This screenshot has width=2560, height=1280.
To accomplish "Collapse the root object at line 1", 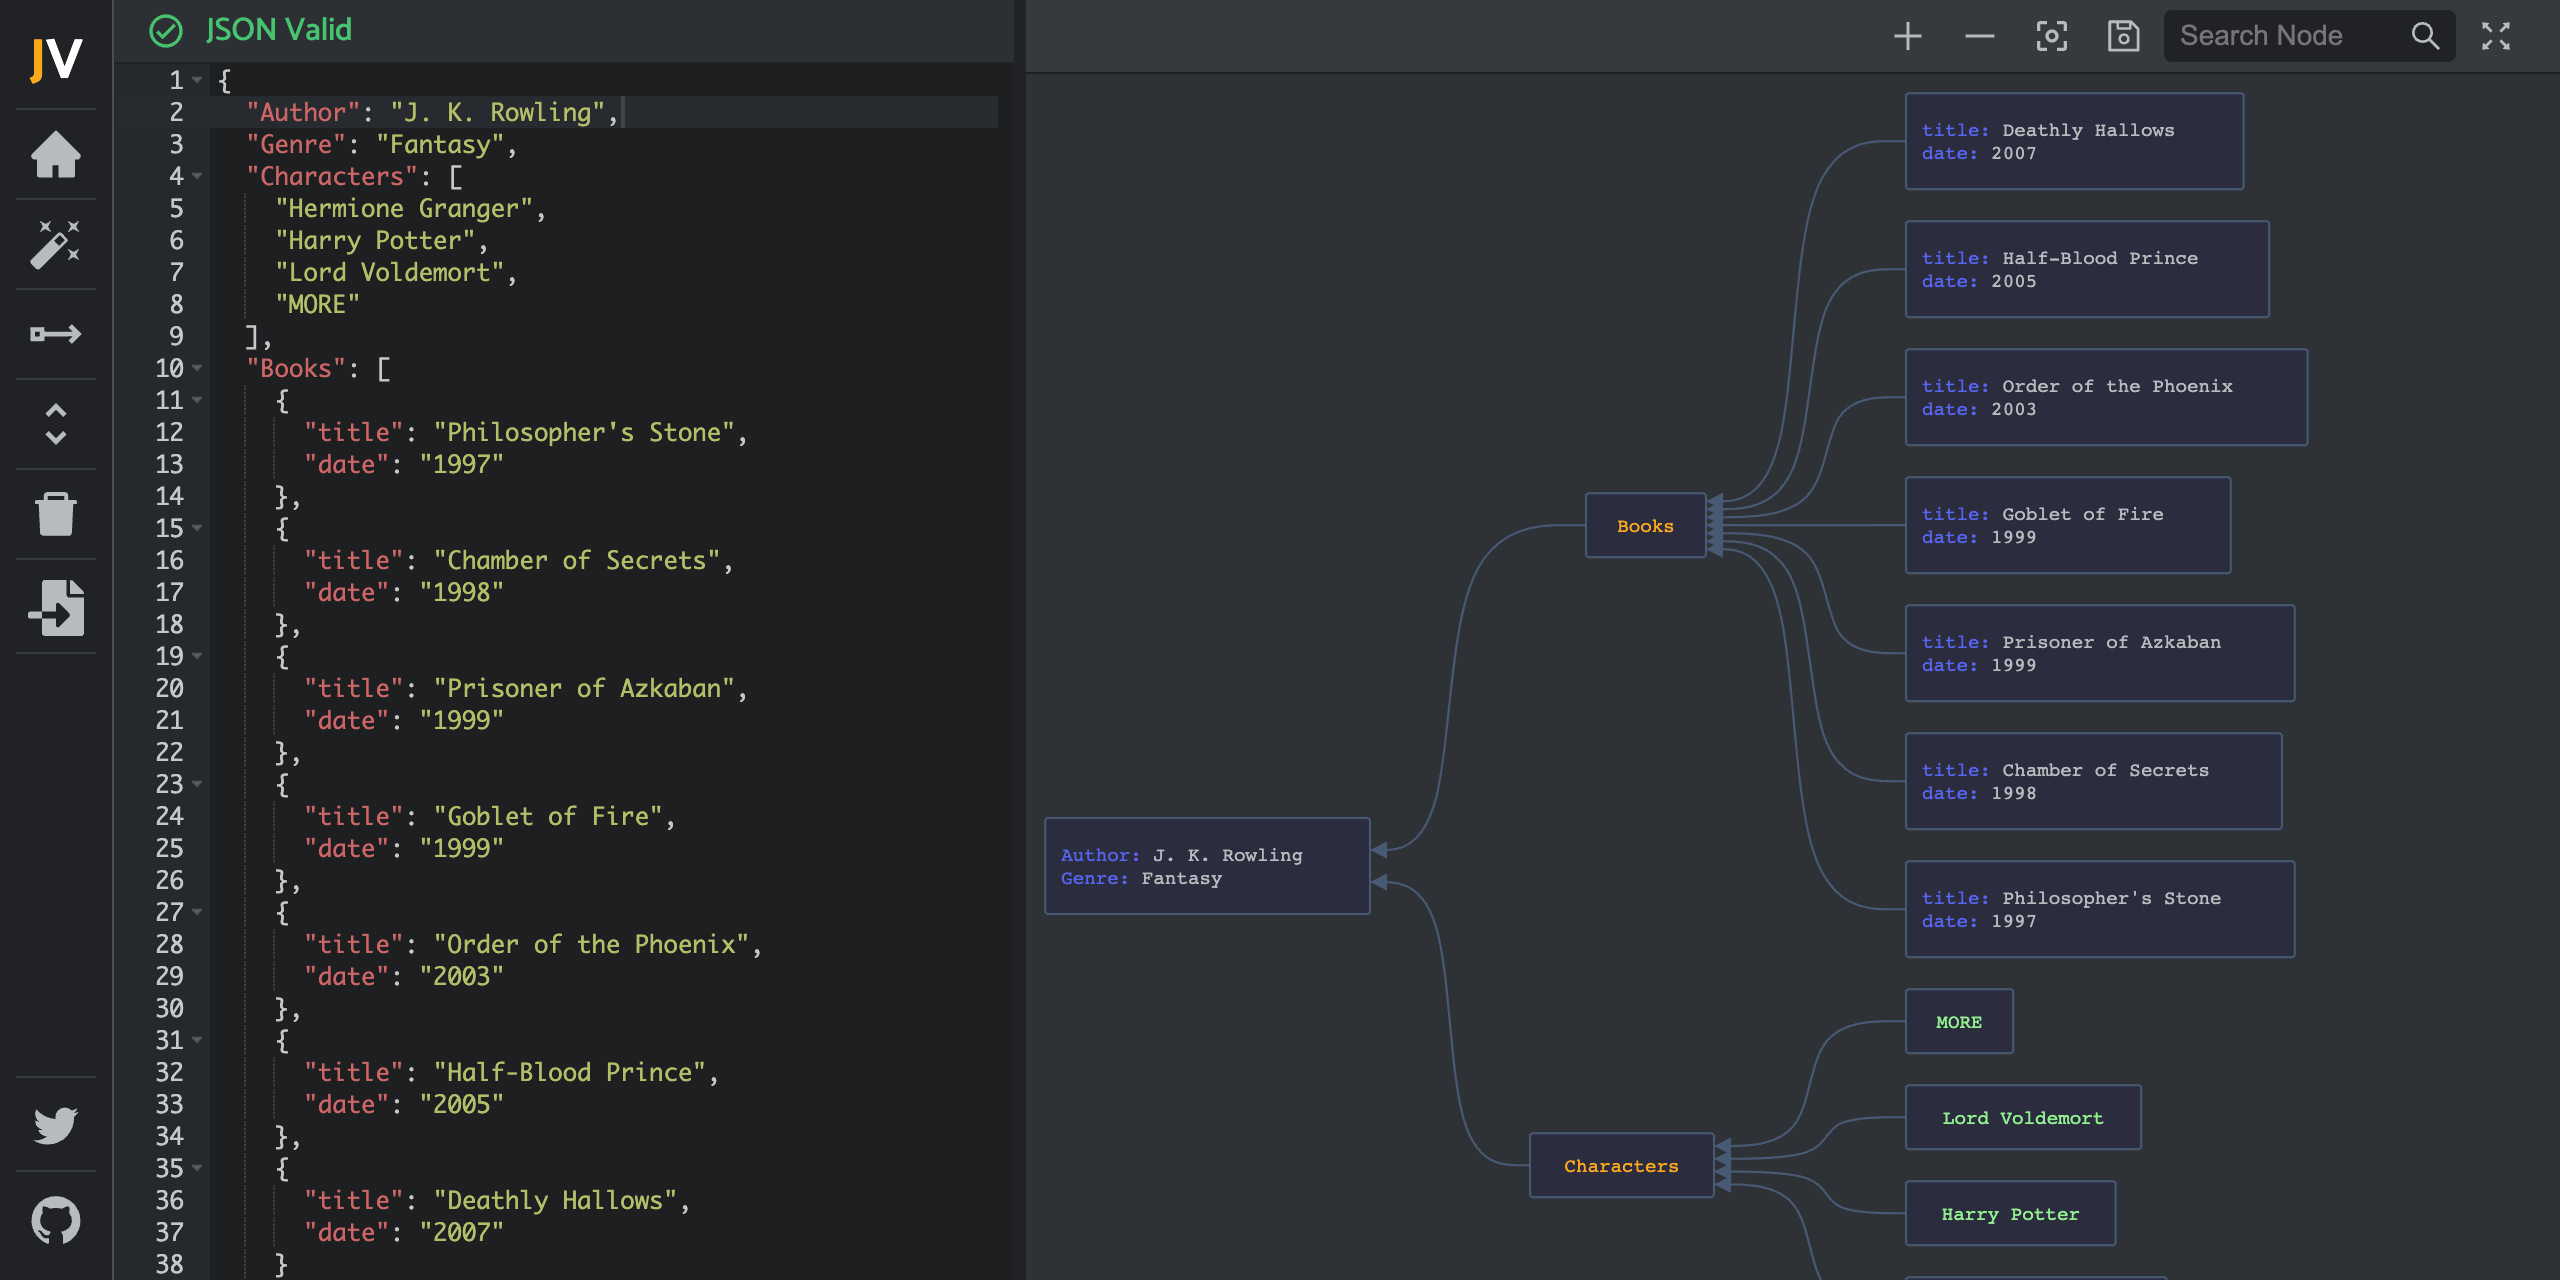I will coord(197,81).
